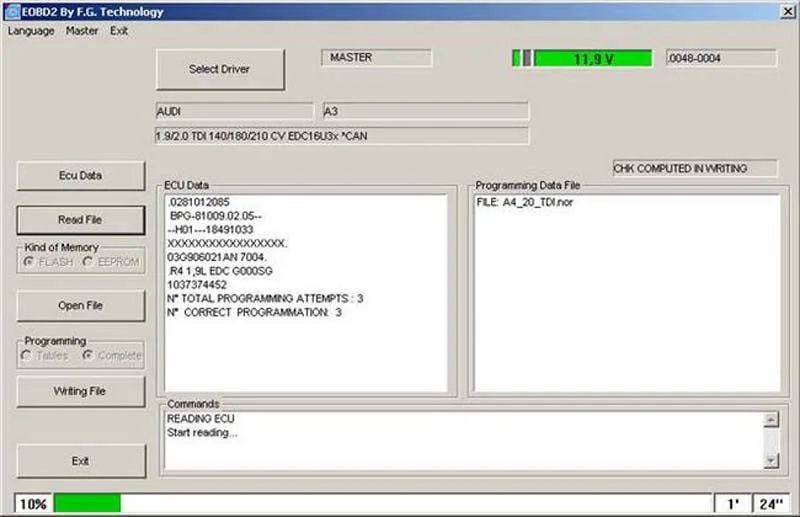Image resolution: width=800 pixels, height=517 pixels.
Task: Click the 24'' seconds timer box
Action: coord(771,504)
